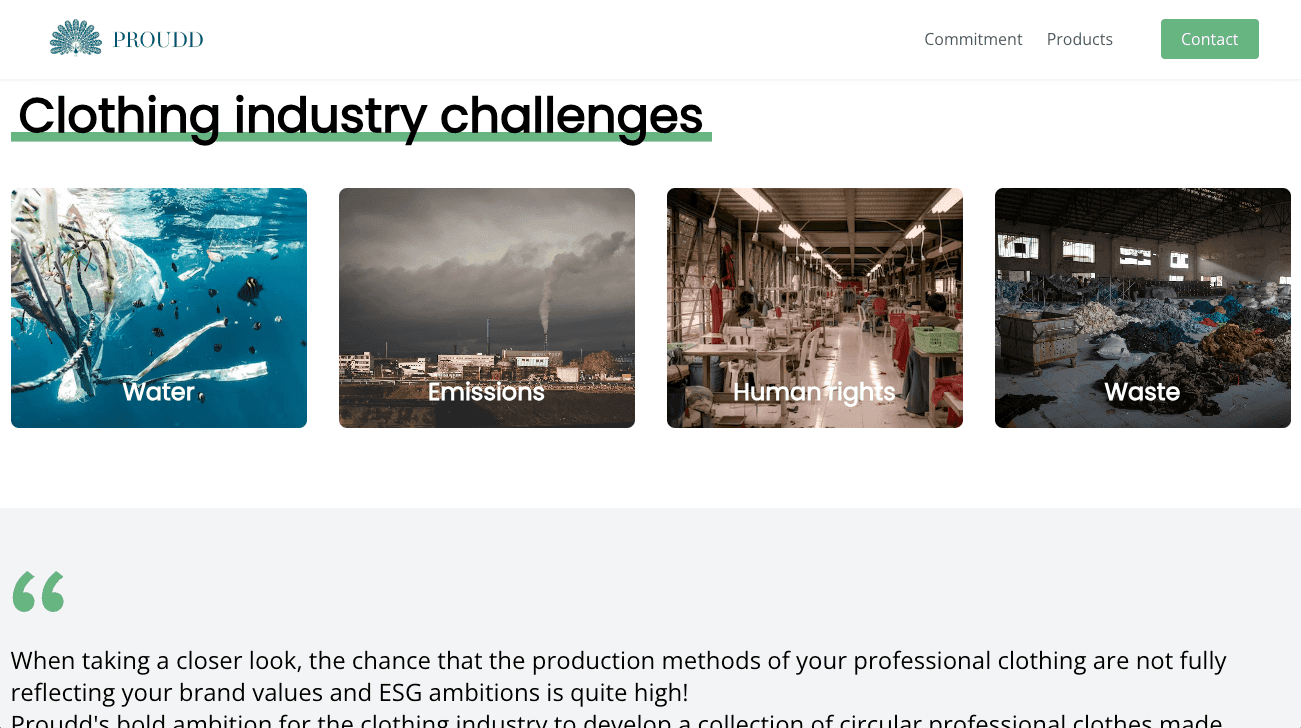Click the PROUDD wordmark text
This screenshot has width=1301, height=728.
(x=158, y=40)
